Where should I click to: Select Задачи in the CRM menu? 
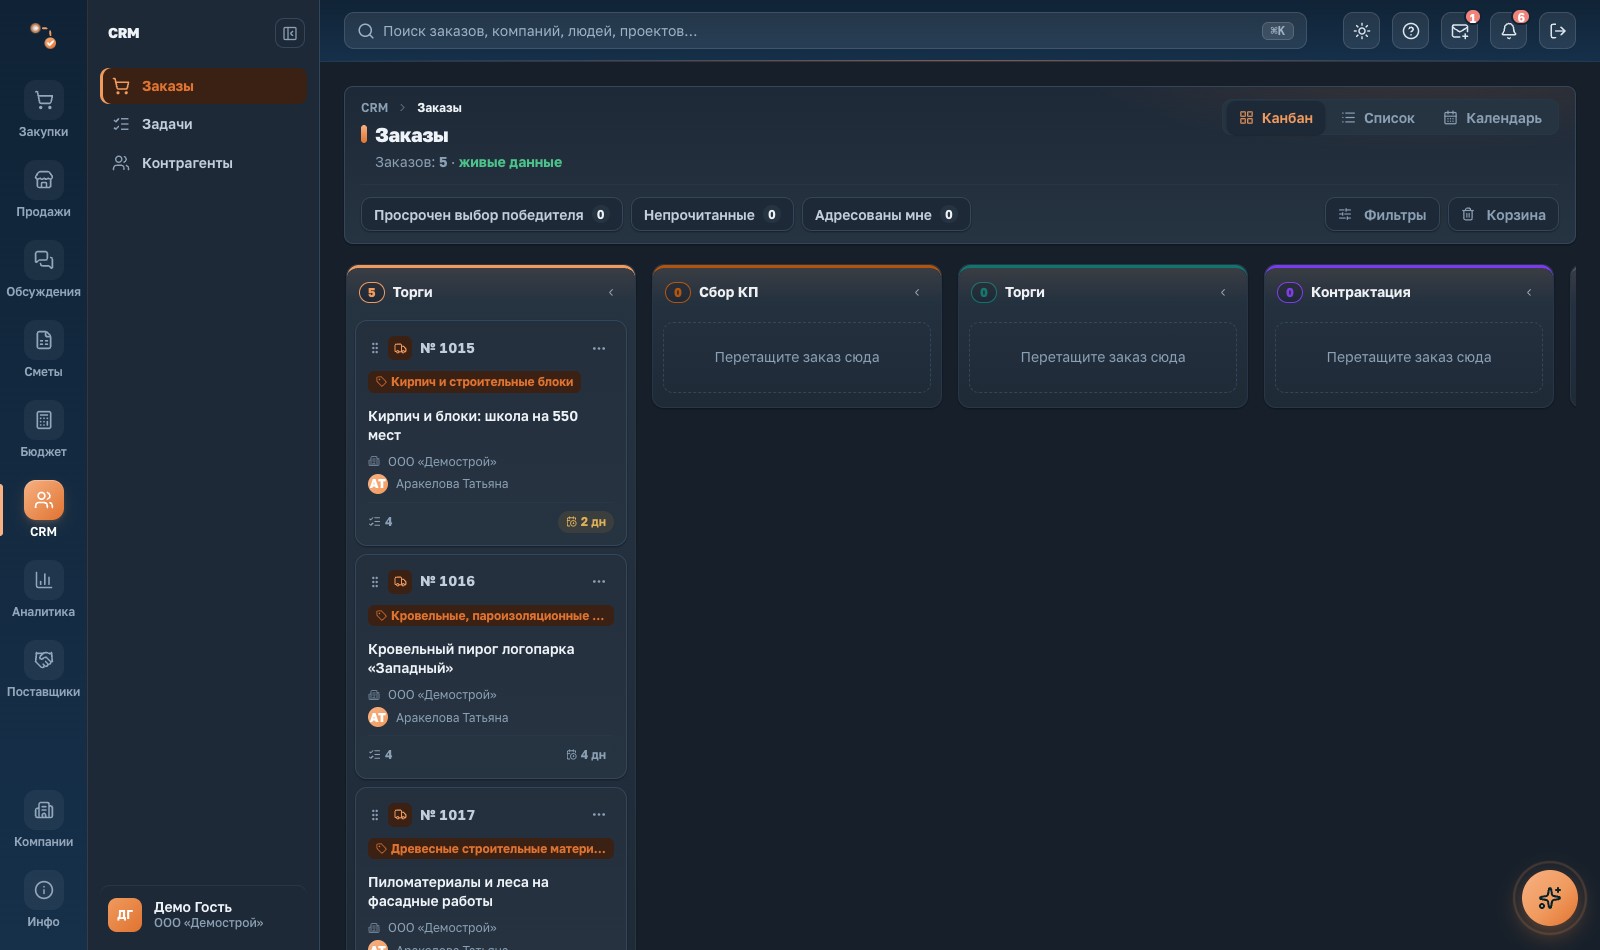(204, 124)
